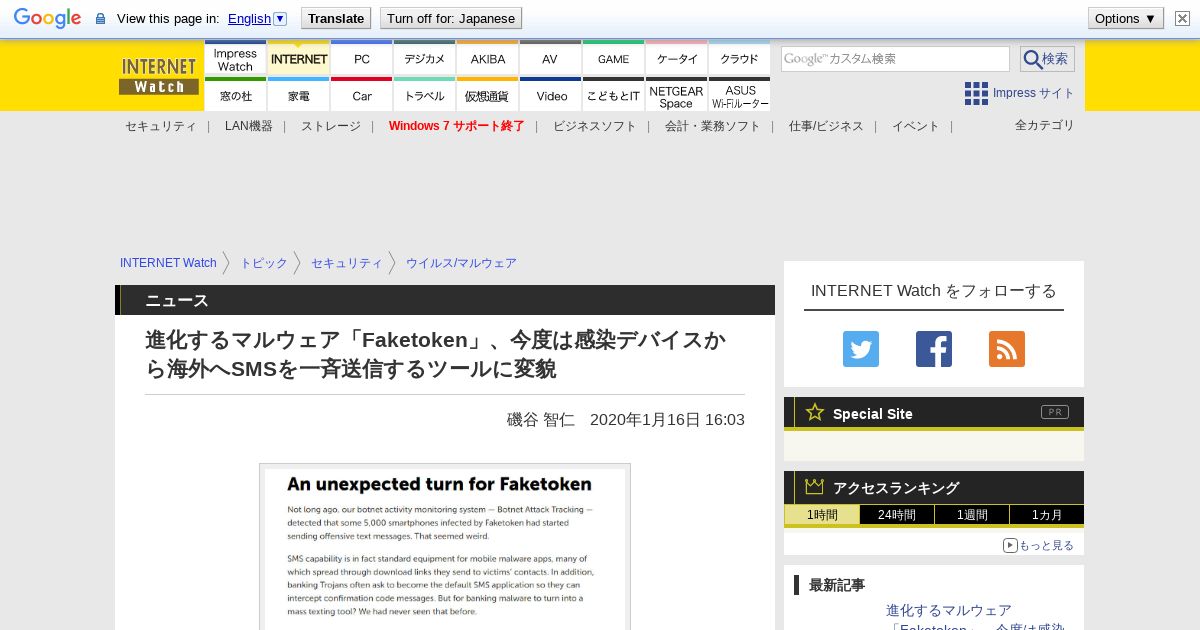The image size is (1200, 630).
Task: Turn off translation for Japanese
Action: 451,18
